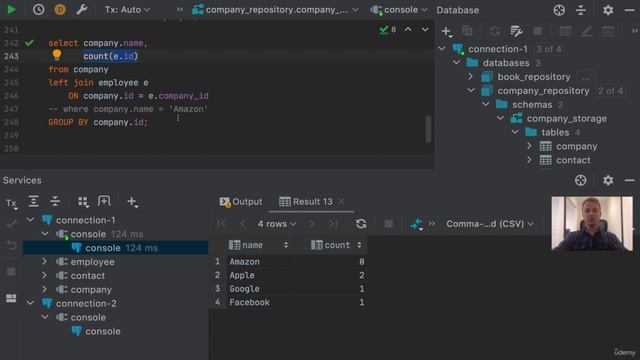This screenshot has height=360, width=640.
Task: Run the query with the green Execute button
Action: pos(11,9)
